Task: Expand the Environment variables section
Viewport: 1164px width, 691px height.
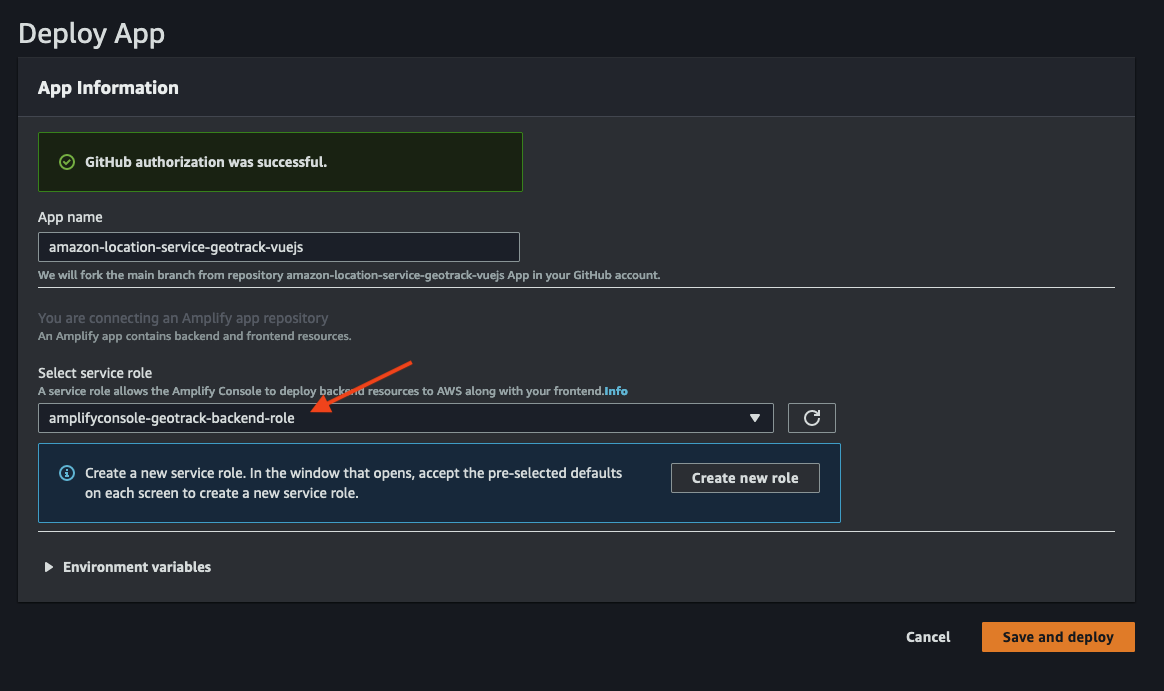Action: click(x=128, y=567)
